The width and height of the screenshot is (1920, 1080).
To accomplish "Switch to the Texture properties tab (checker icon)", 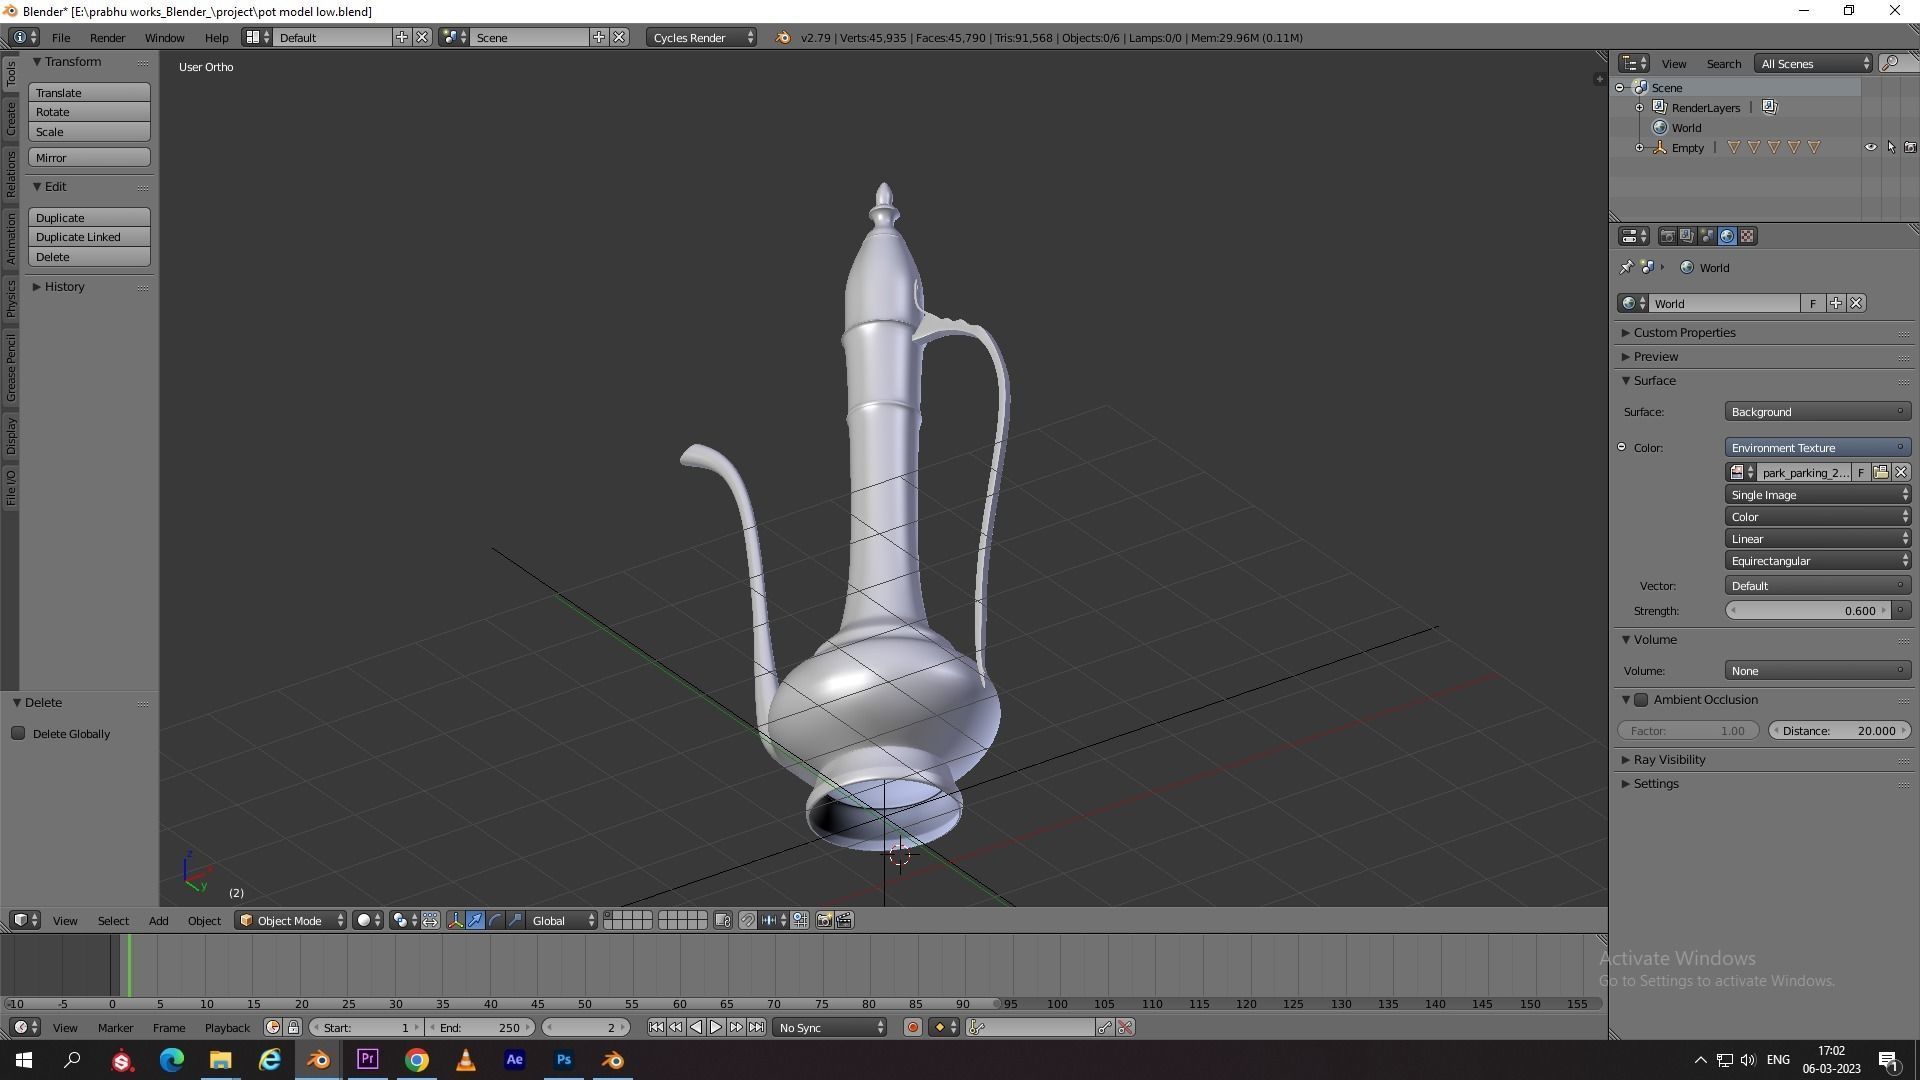I will [1747, 237].
